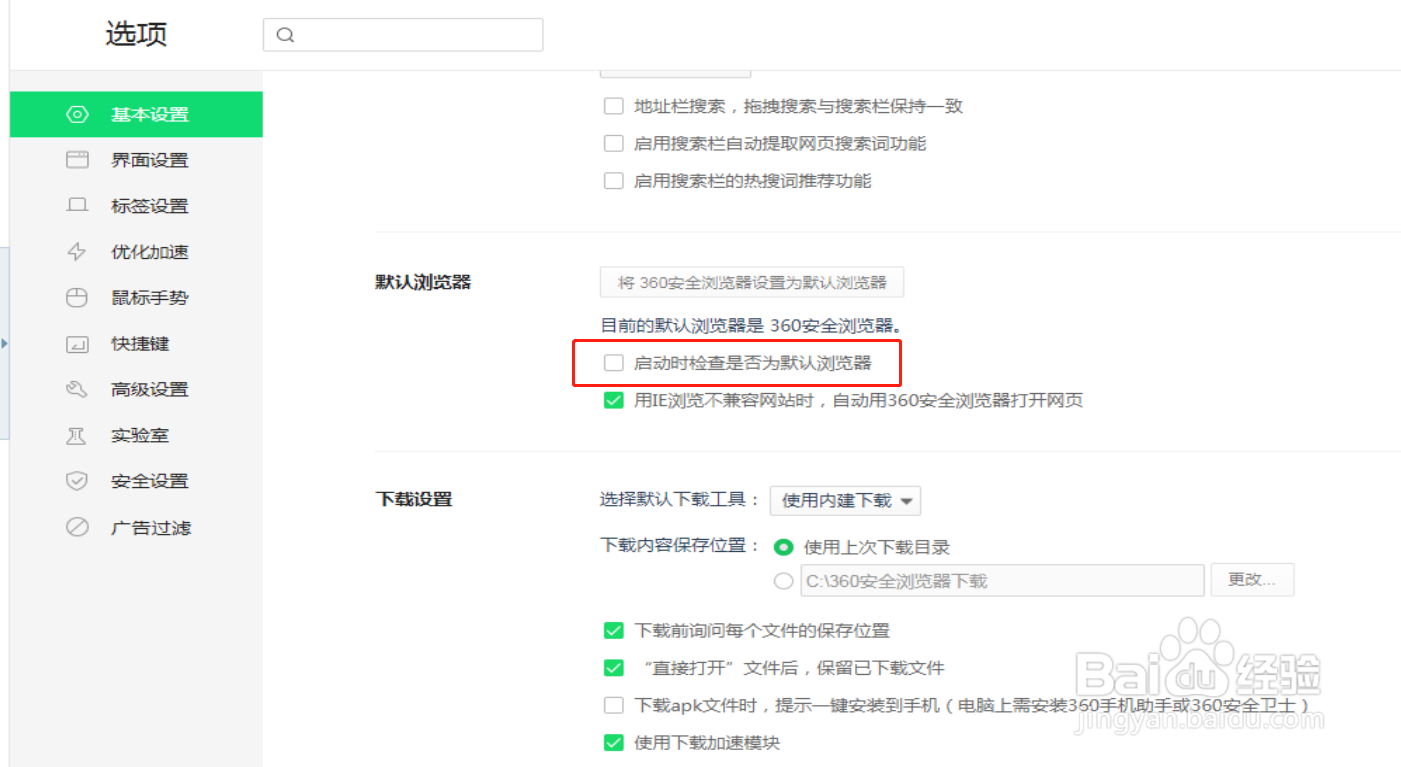Click the 高级设置 wrench icon
Image resolution: width=1401 pixels, height=767 pixels.
(77, 389)
